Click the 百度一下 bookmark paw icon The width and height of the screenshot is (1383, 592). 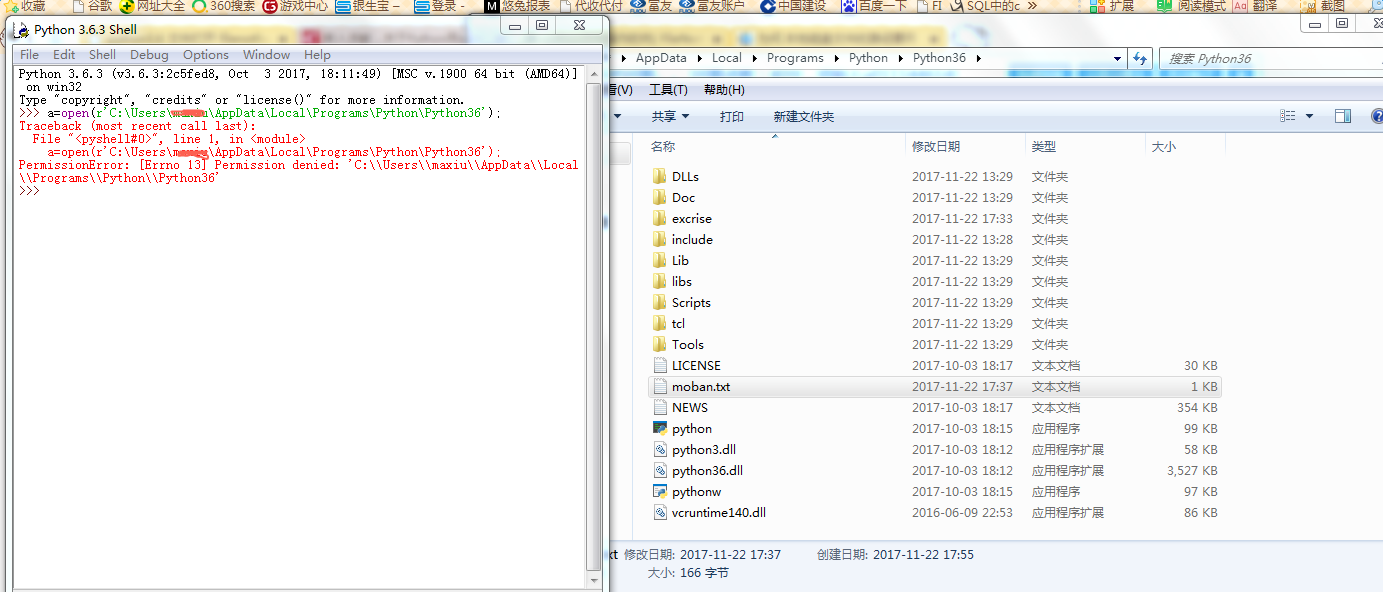tap(849, 6)
